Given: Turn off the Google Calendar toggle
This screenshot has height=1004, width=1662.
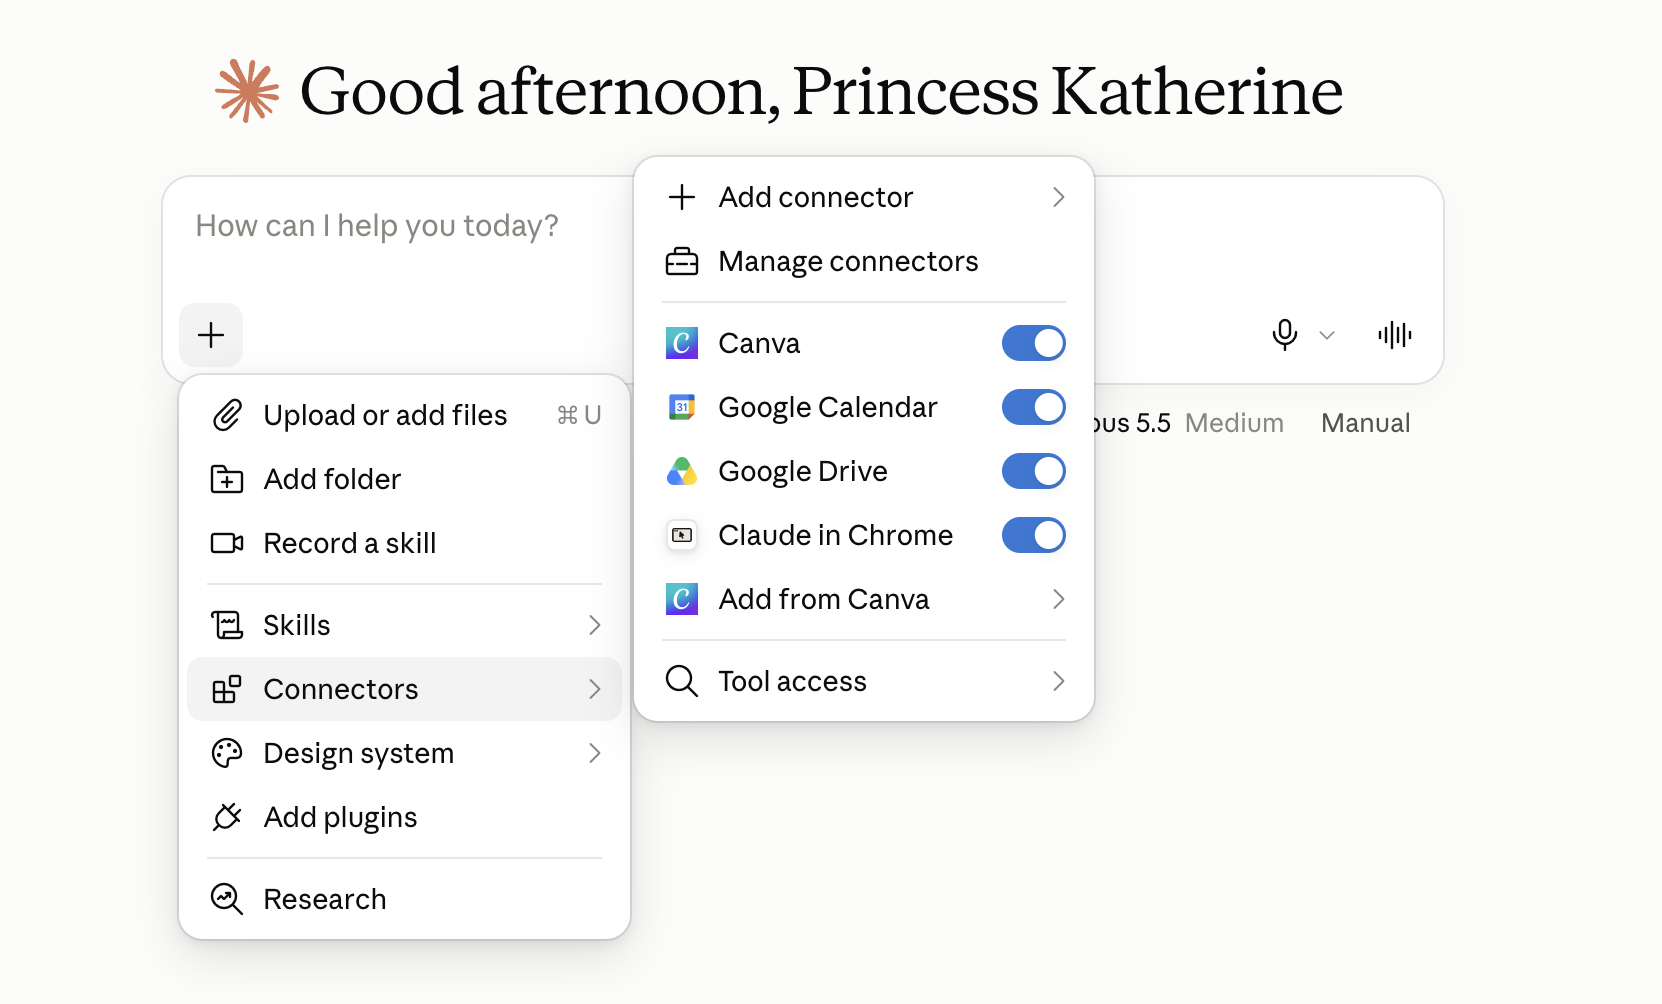Looking at the screenshot, I should (1034, 407).
